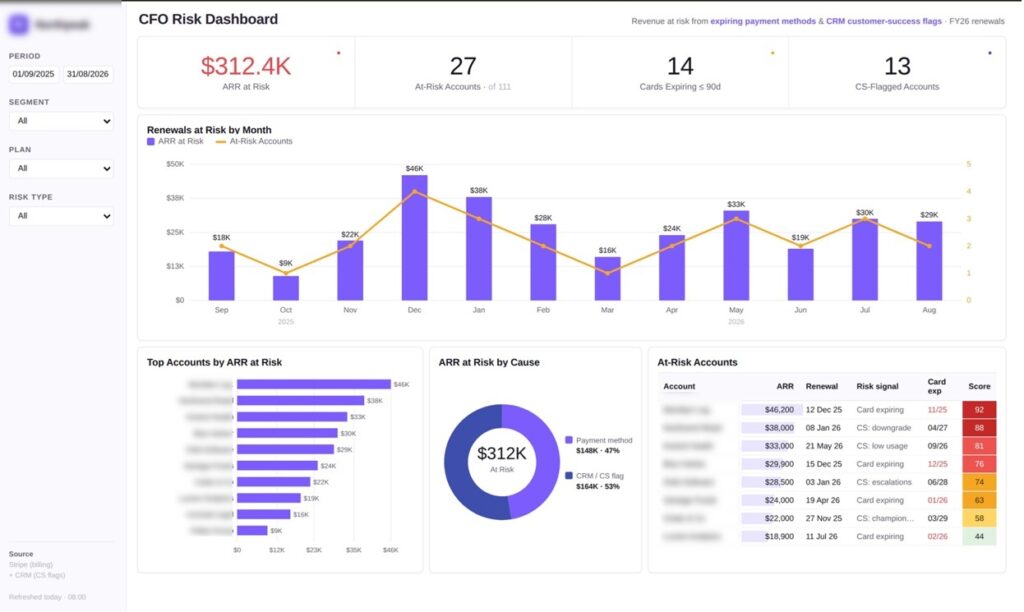Sort table by Card exp column header
1024x612 pixels.
click(936, 386)
